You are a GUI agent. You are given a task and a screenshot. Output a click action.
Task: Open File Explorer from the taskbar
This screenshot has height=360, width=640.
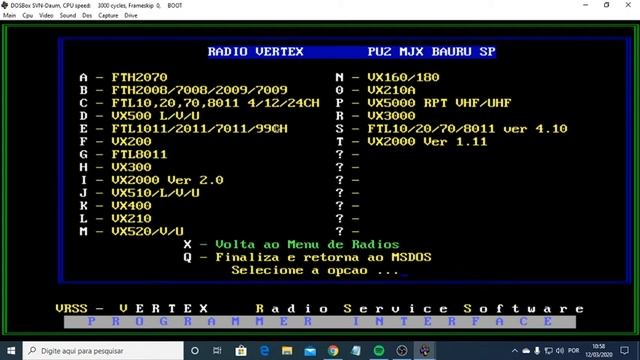coord(287,351)
